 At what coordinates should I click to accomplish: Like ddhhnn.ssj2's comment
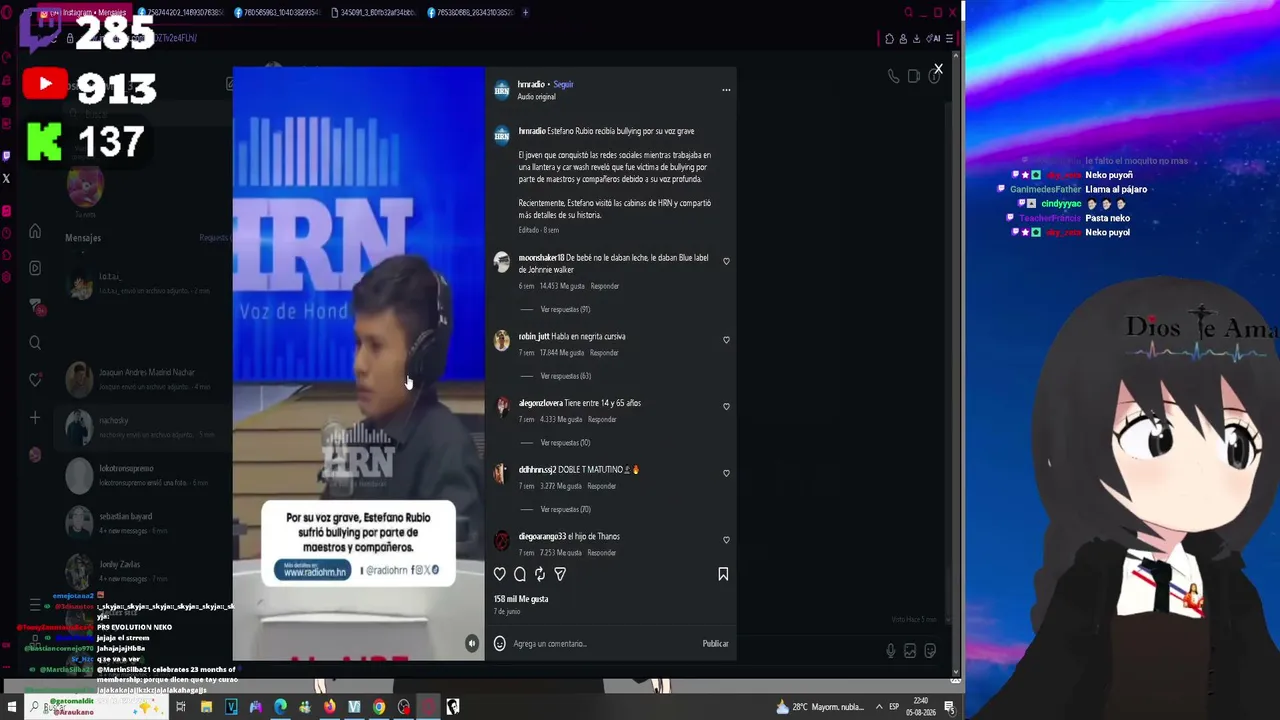(x=726, y=473)
